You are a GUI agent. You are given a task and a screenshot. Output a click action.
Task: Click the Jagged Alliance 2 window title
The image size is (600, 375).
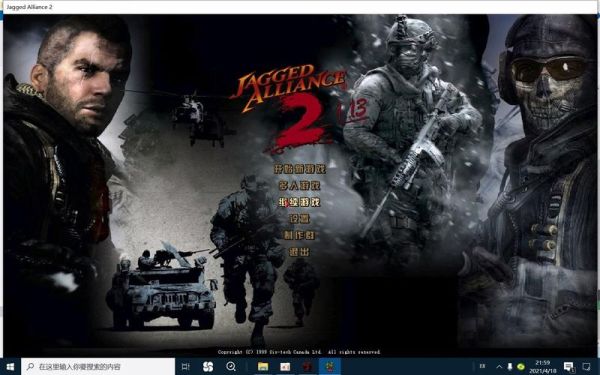click(29, 7)
